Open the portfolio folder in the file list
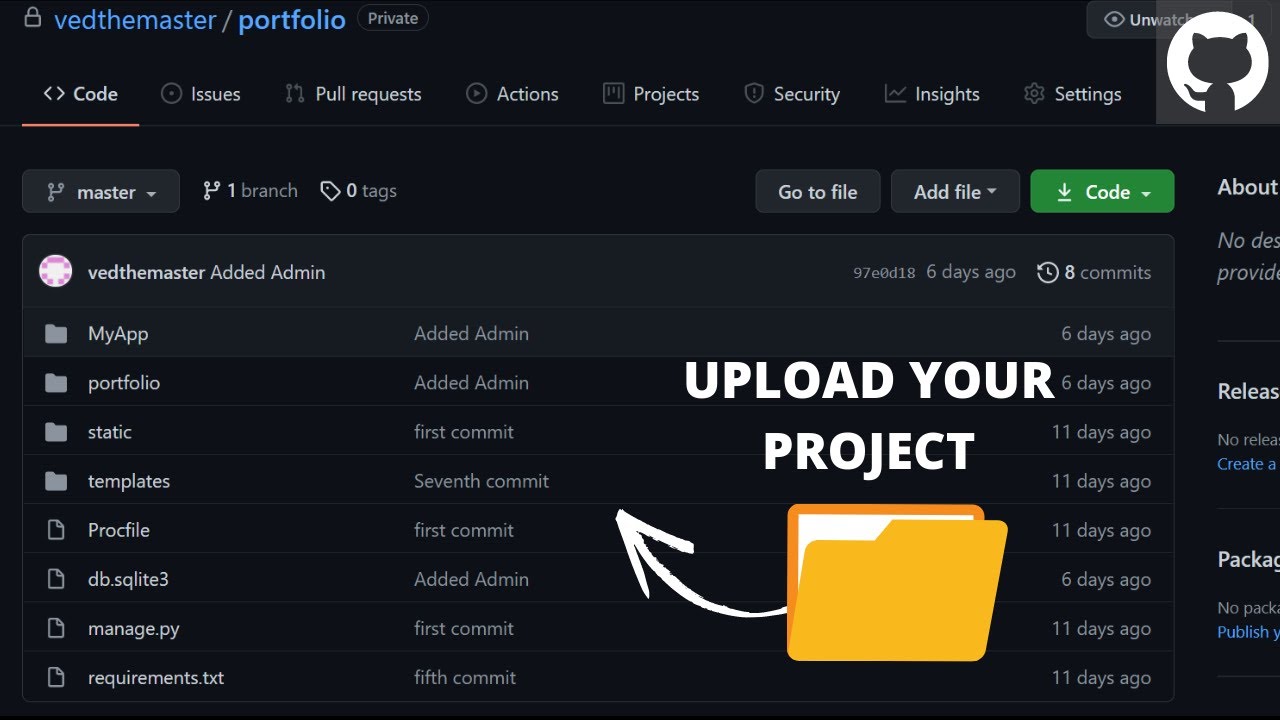 (124, 383)
